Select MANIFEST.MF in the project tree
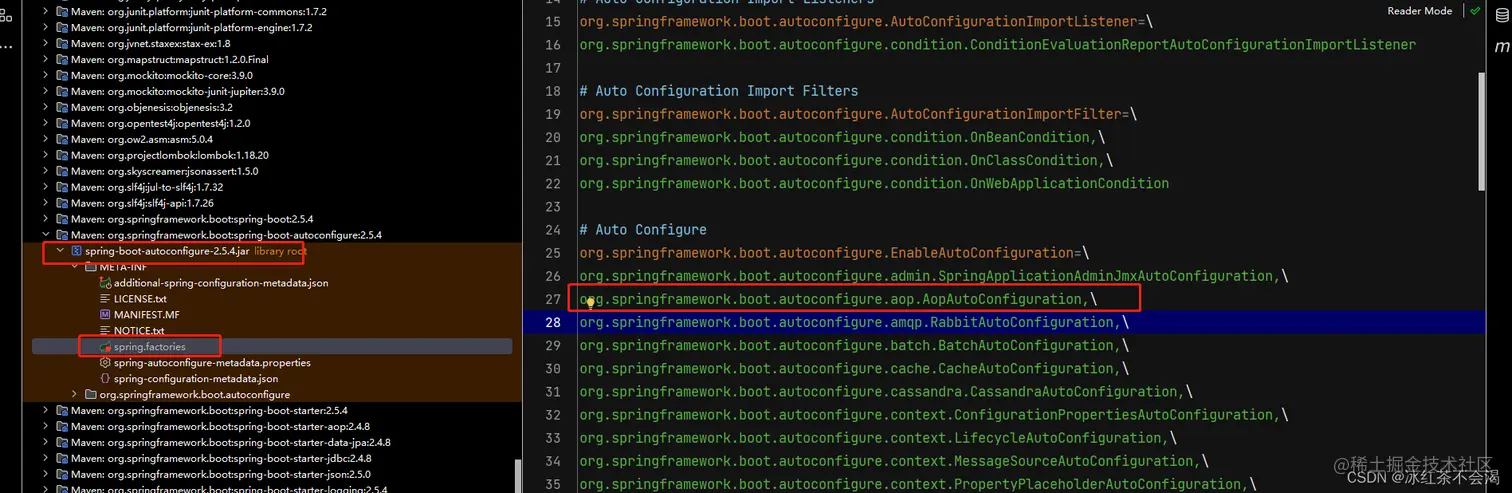 click(147, 314)
